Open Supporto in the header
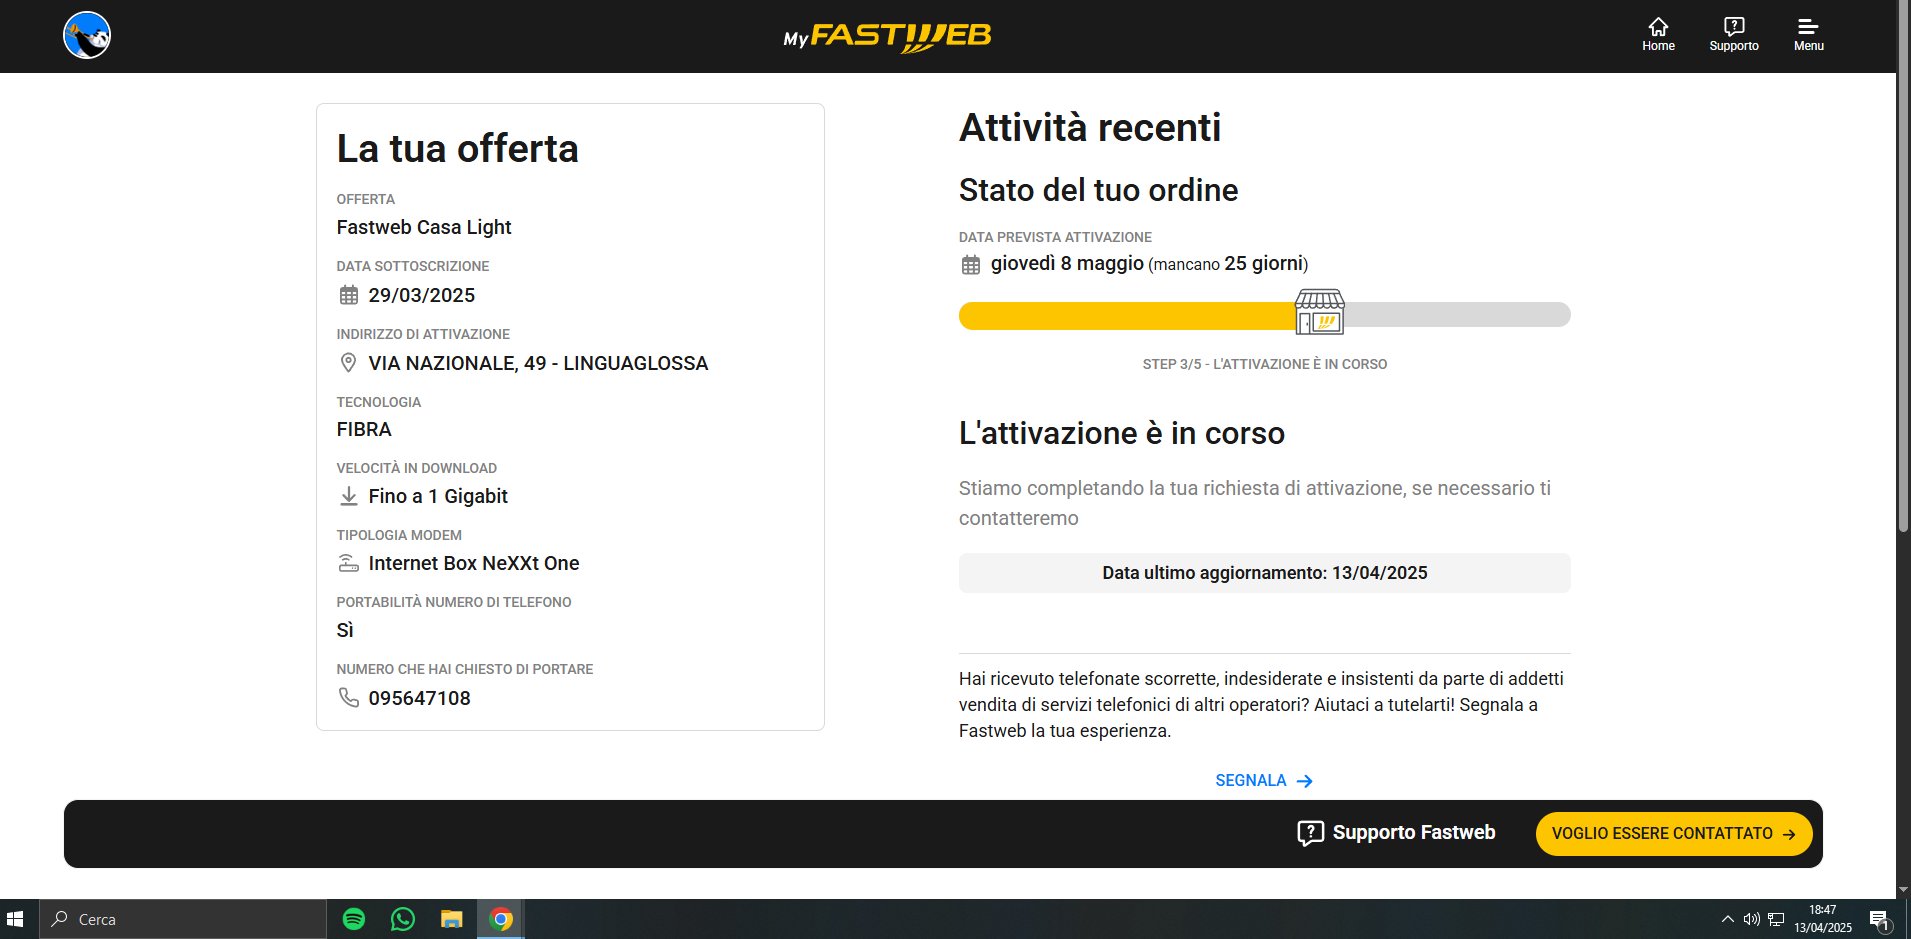Viewport: 1911px width, 939px height. [x=1734, y=35]
